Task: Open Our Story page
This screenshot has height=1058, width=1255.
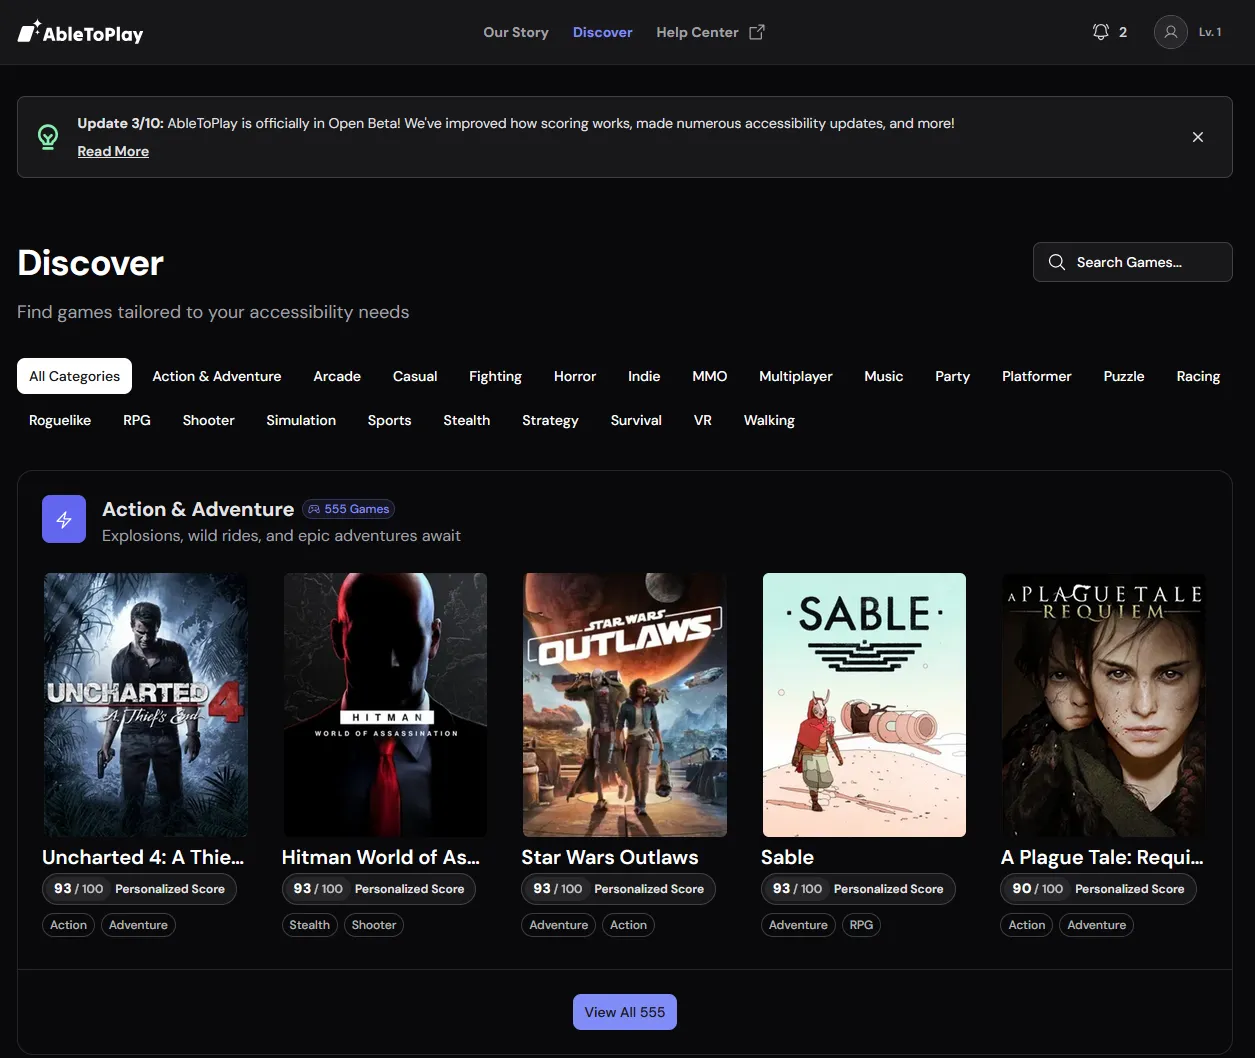Action: 516,32
